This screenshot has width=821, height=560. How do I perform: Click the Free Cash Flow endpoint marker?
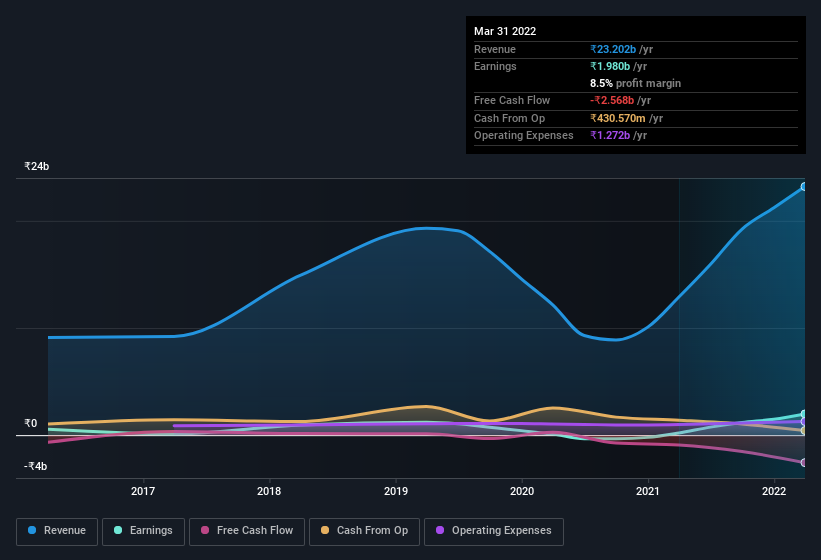[x=804, y=463]
